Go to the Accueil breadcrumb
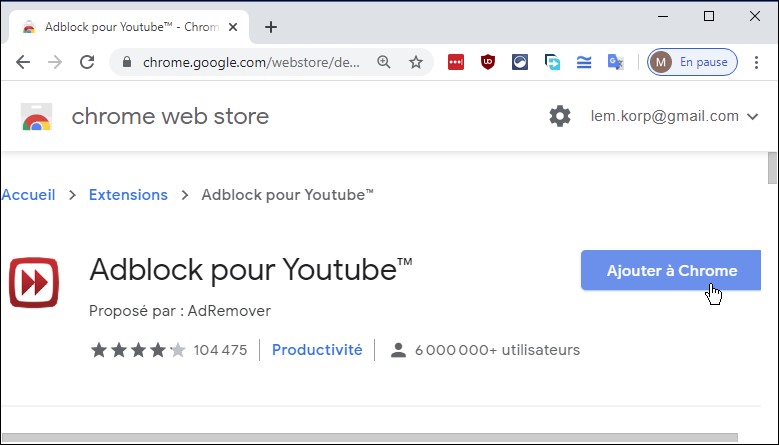Screen dimensions: 779x445 [28, 195]
